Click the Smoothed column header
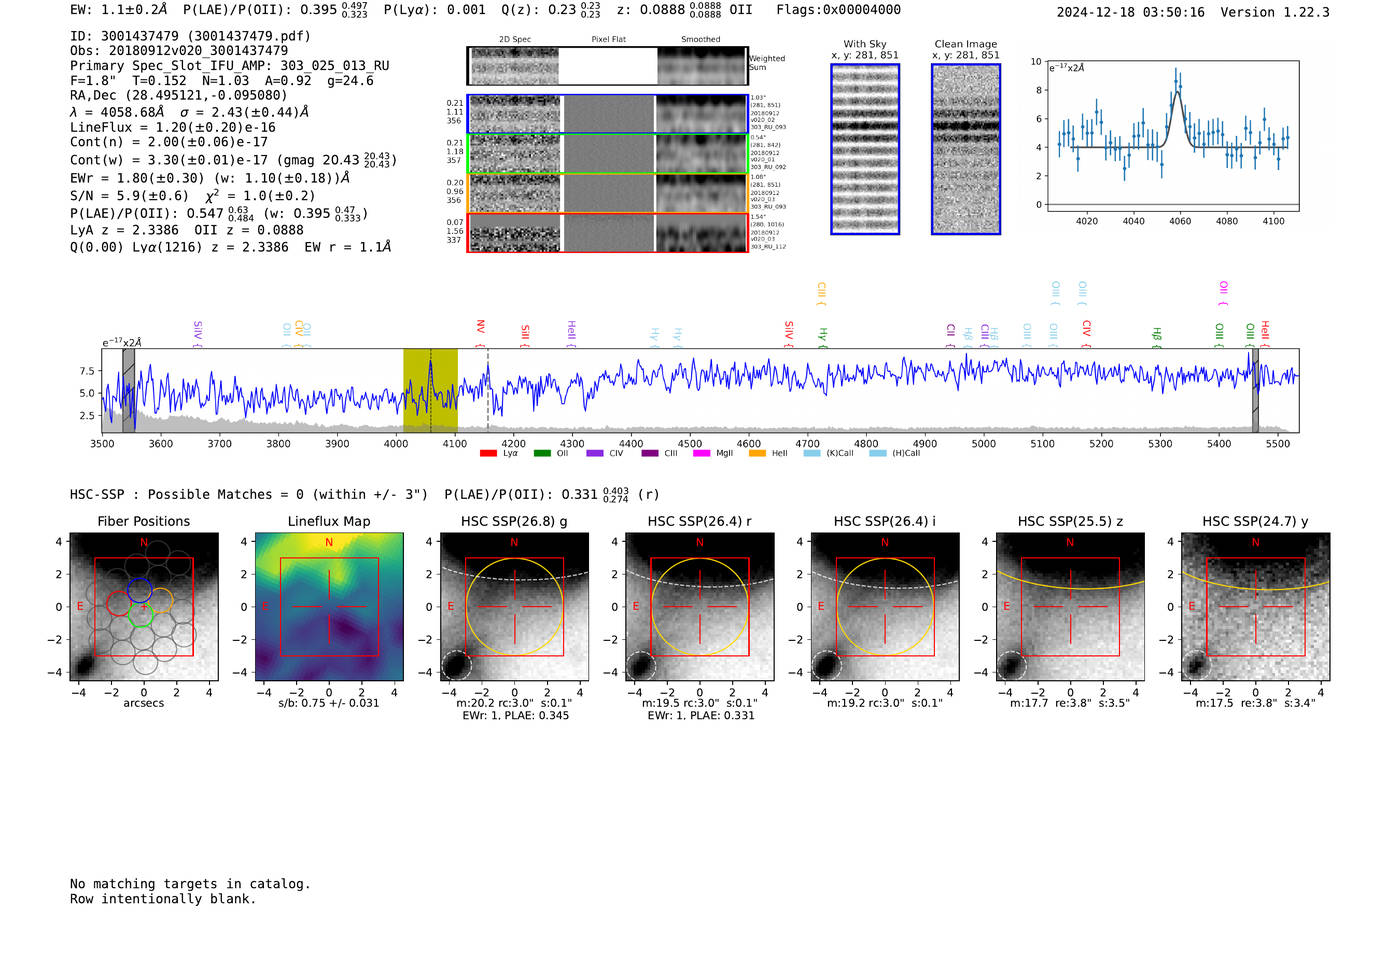Screen dimensions: 1400x953 701,40
